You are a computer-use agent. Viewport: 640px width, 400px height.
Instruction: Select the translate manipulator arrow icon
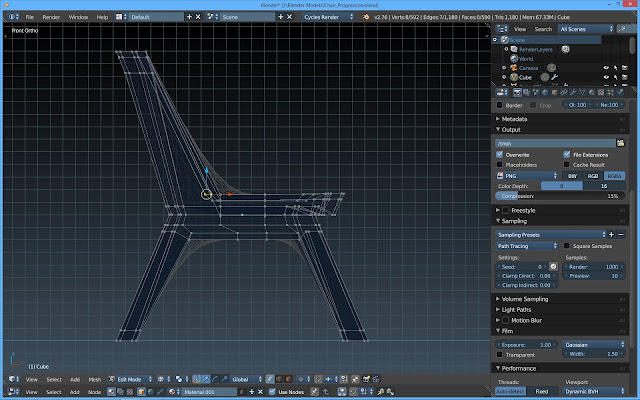[x=206, y=379]
